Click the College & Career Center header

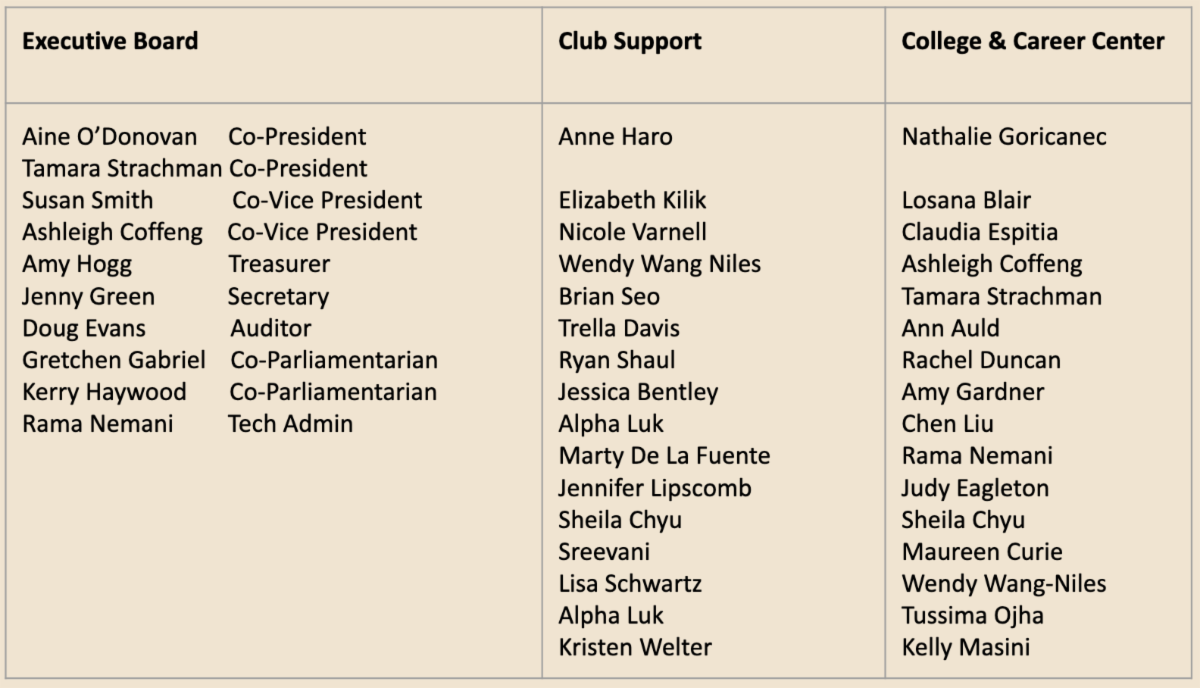pos(1033,41)
